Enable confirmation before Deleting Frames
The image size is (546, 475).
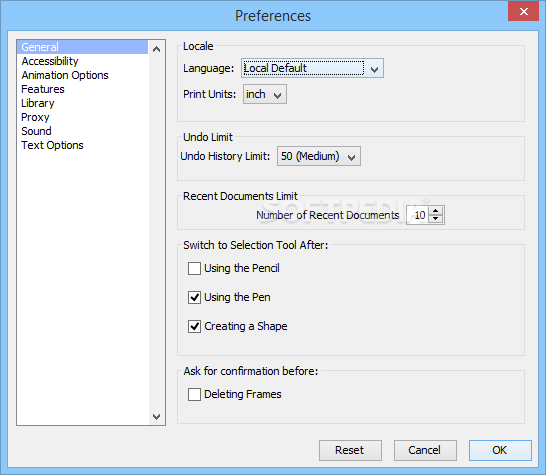(194, 395)
